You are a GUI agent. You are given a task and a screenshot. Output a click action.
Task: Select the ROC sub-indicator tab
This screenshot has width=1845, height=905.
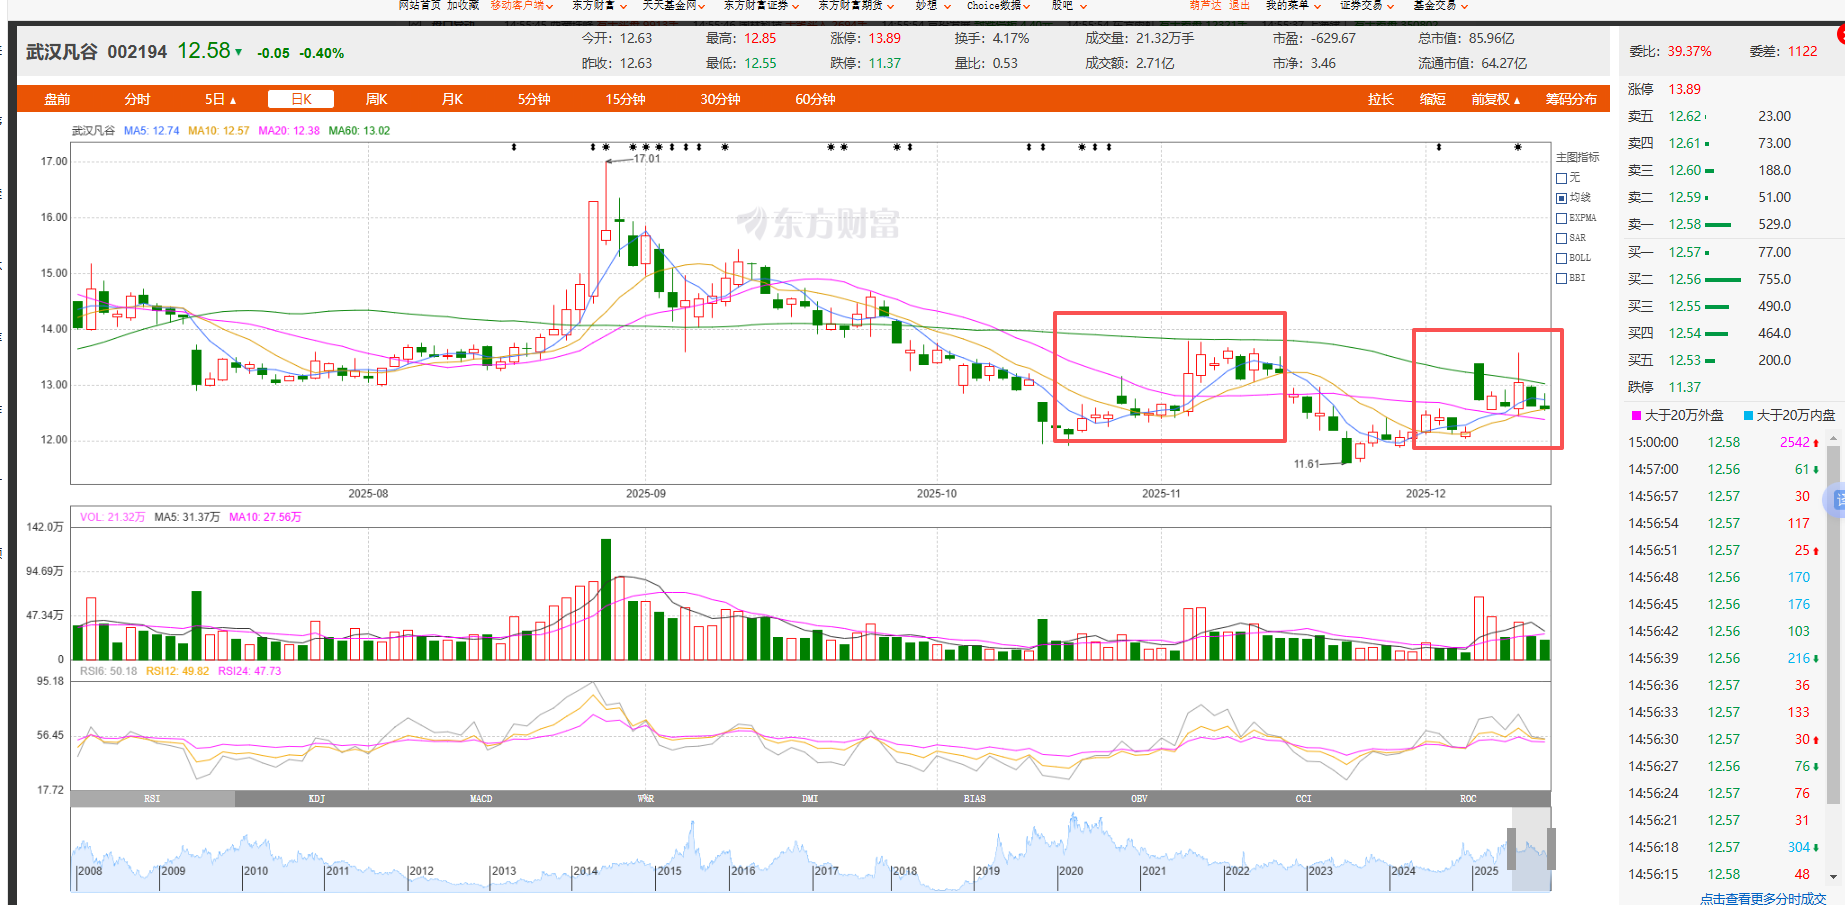click(x=1468, y=798)
